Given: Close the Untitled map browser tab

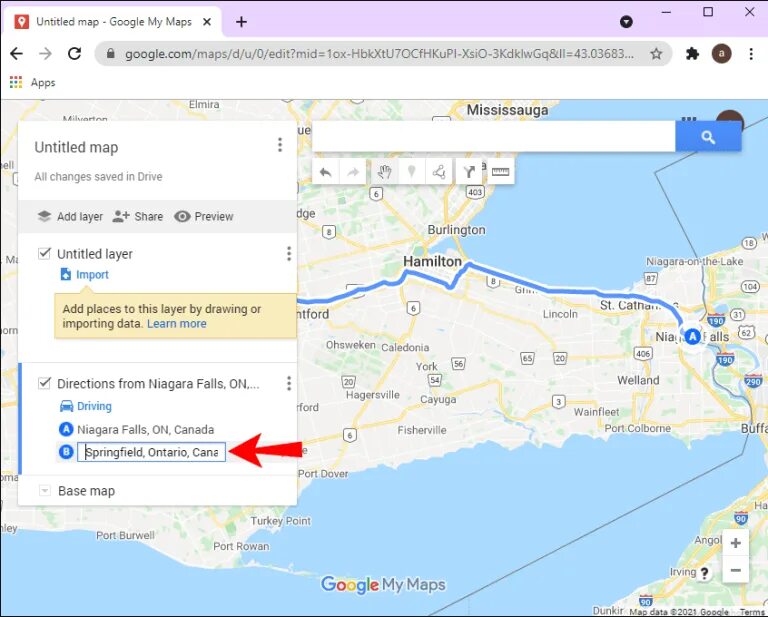Looking at the screenshot, I should [x=207, y=22].
